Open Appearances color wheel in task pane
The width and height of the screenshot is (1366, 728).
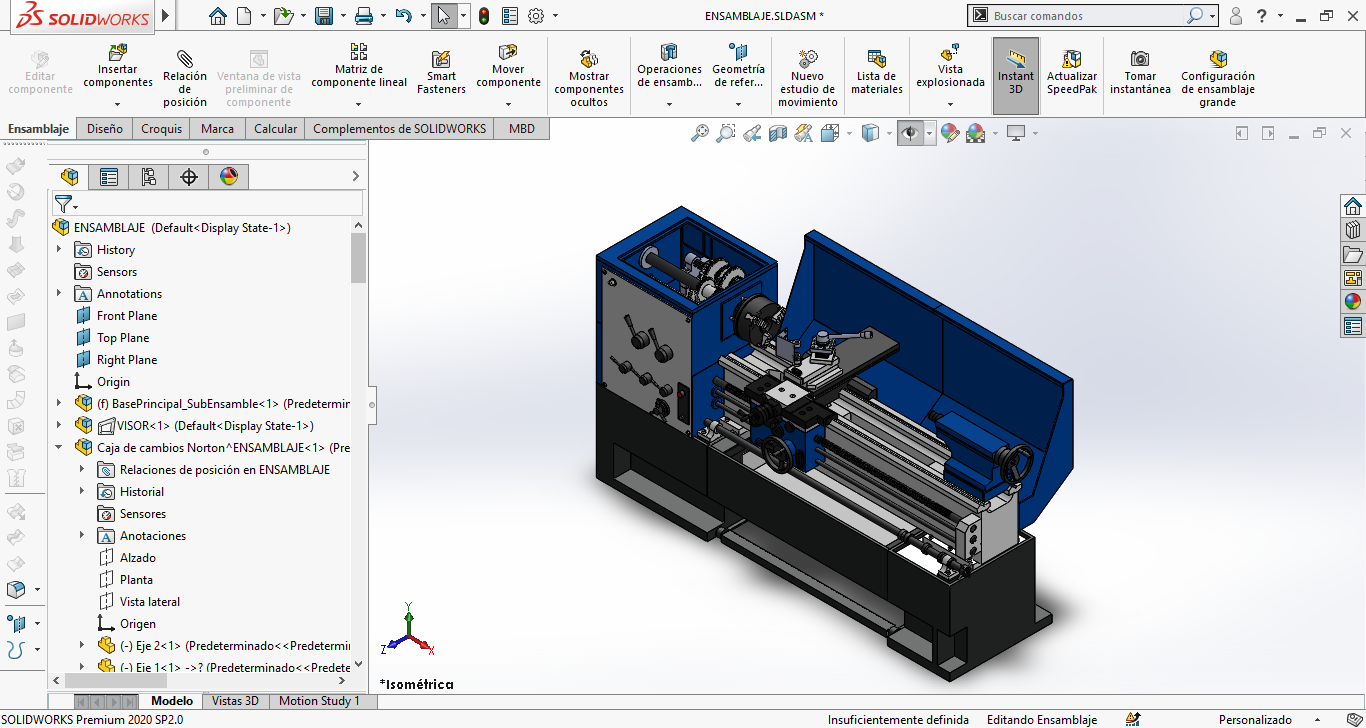pos(1353,301)
